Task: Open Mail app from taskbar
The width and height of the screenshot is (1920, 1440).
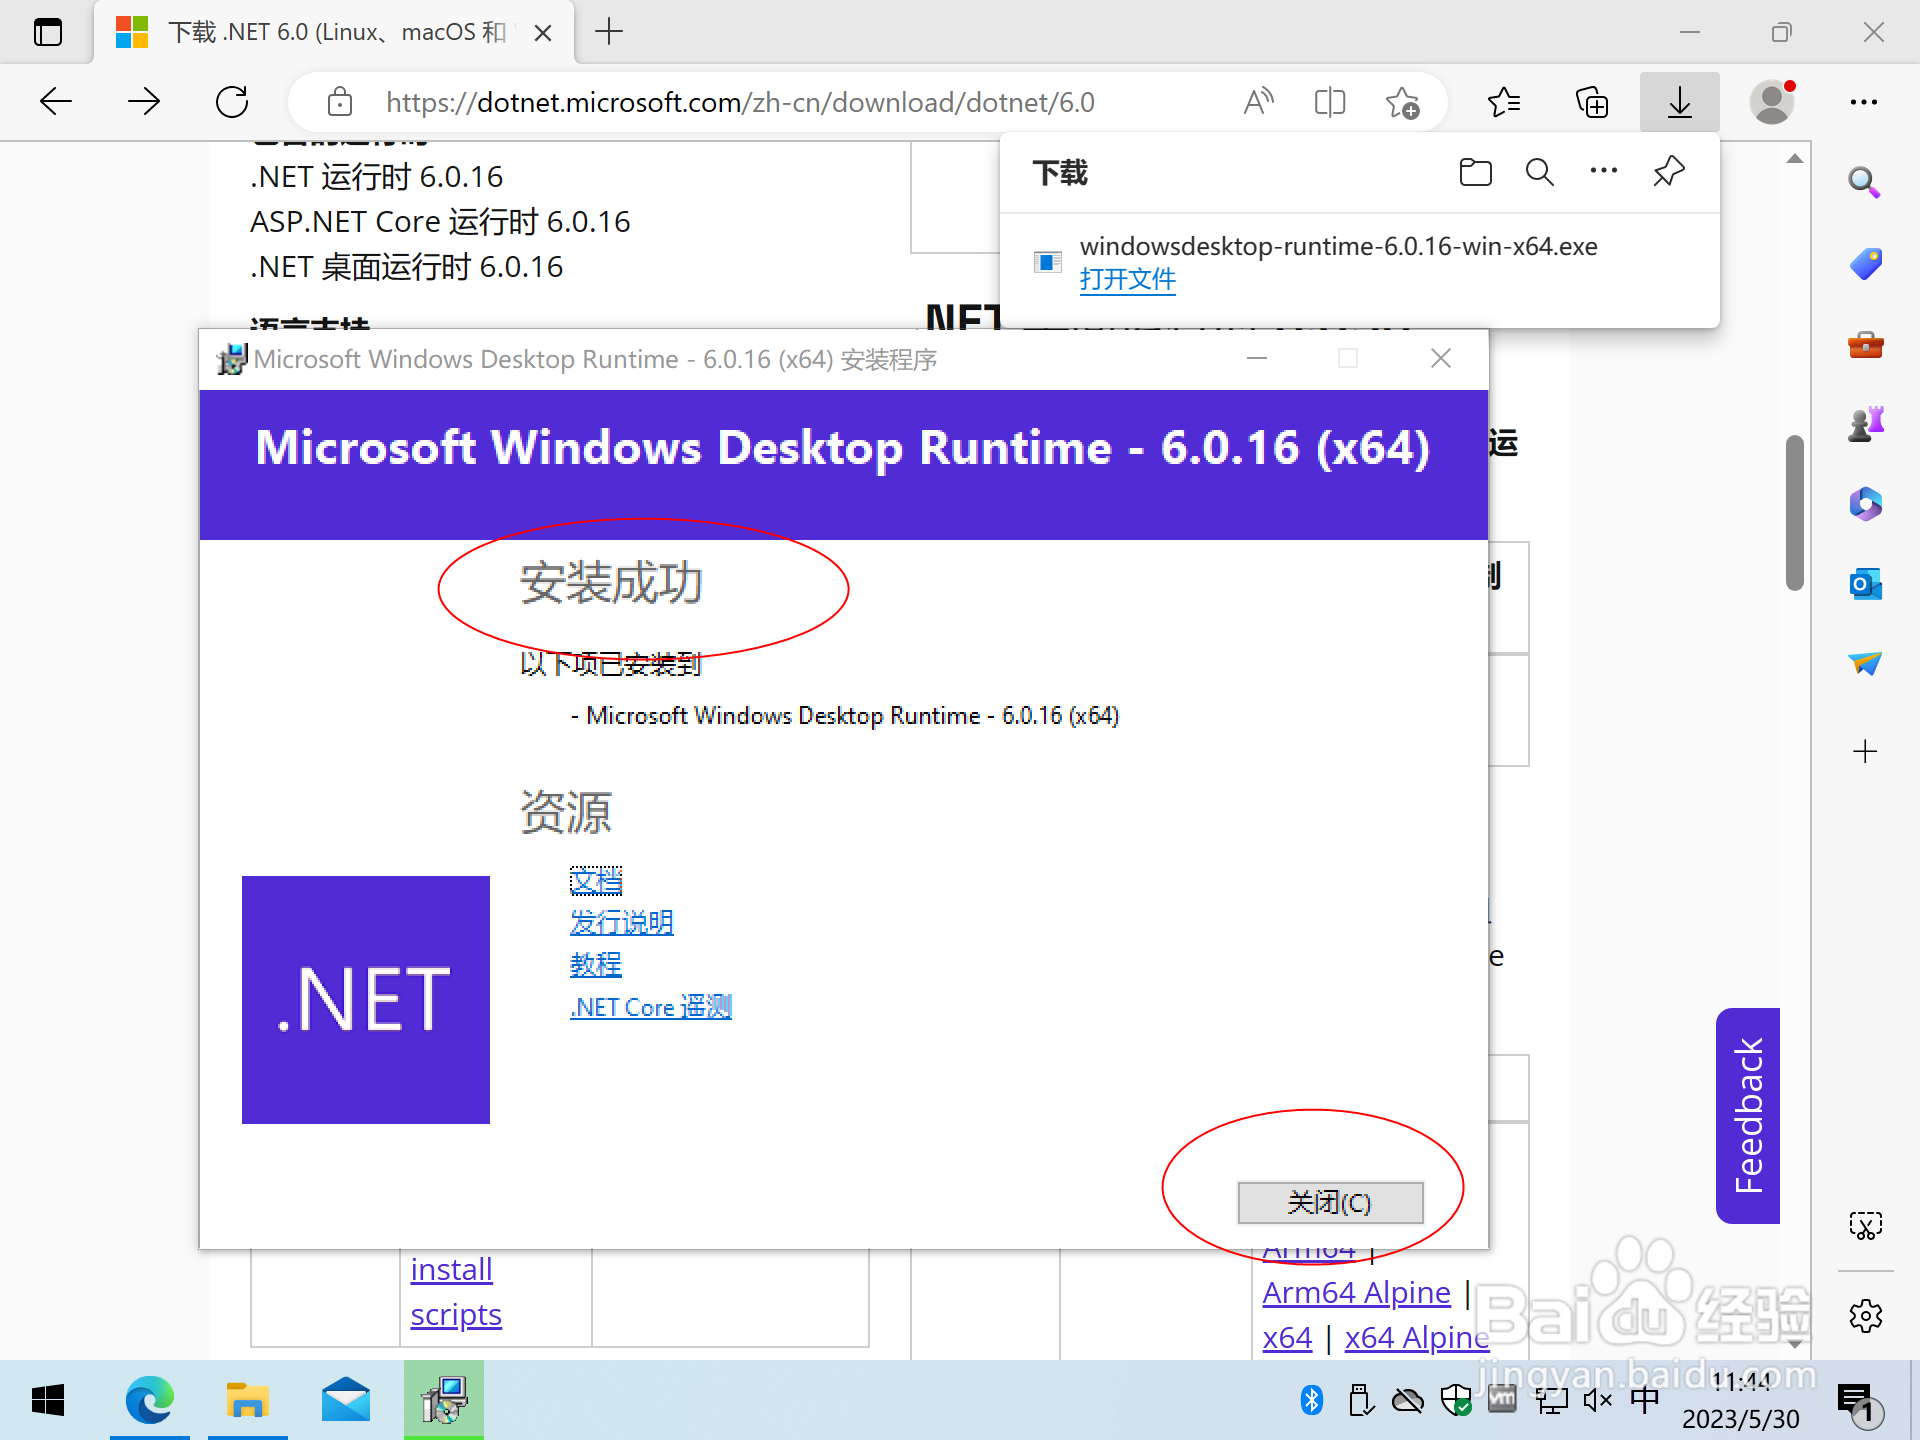Action: click(346, 1401)
